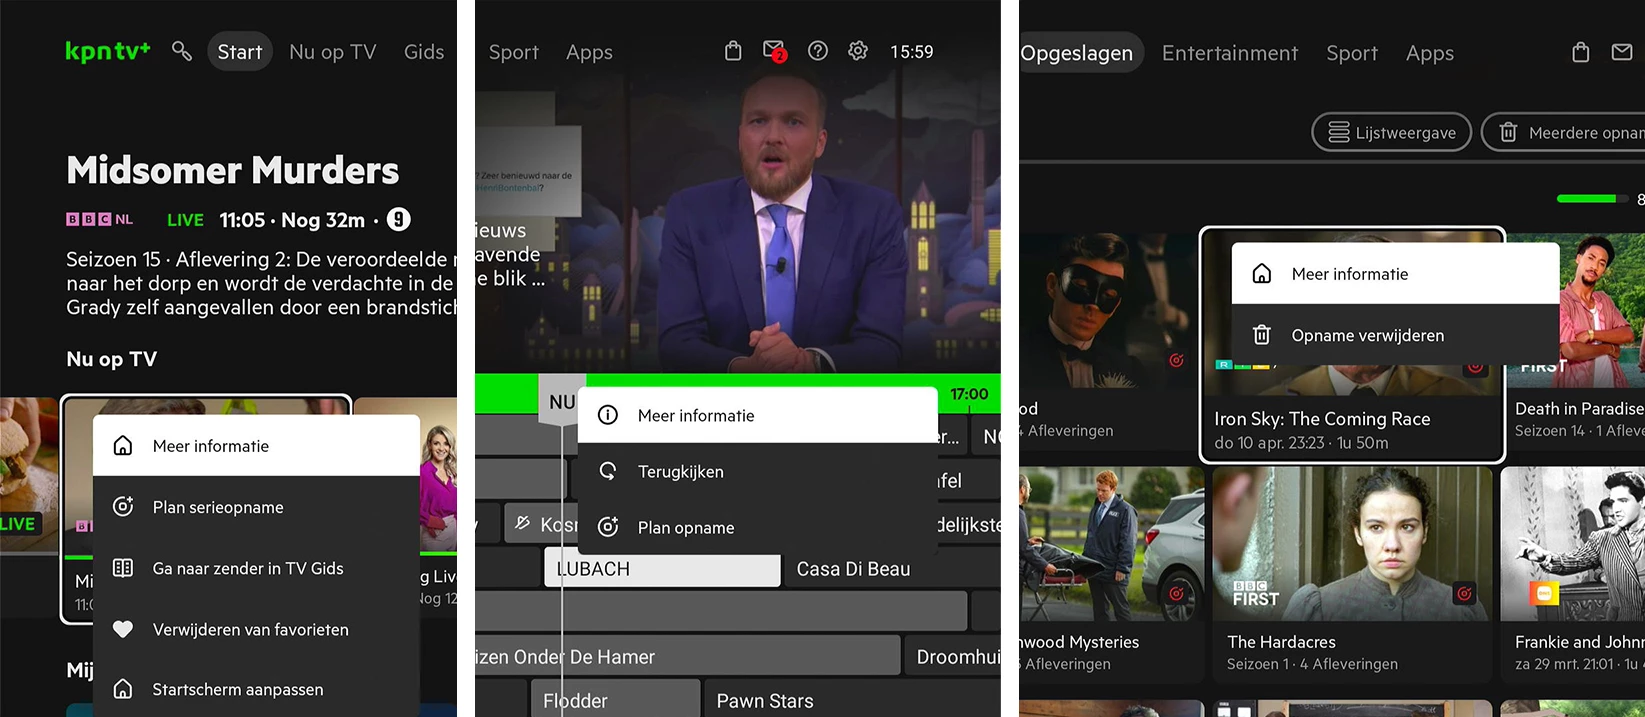Click the NU timeline marker
Viewport: 1645px width, 717px height.
(561, 402)
